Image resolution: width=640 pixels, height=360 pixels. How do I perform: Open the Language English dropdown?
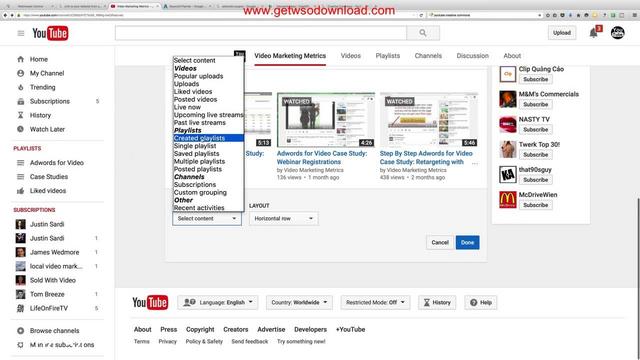pyautogui.click(x=218, y=302)
